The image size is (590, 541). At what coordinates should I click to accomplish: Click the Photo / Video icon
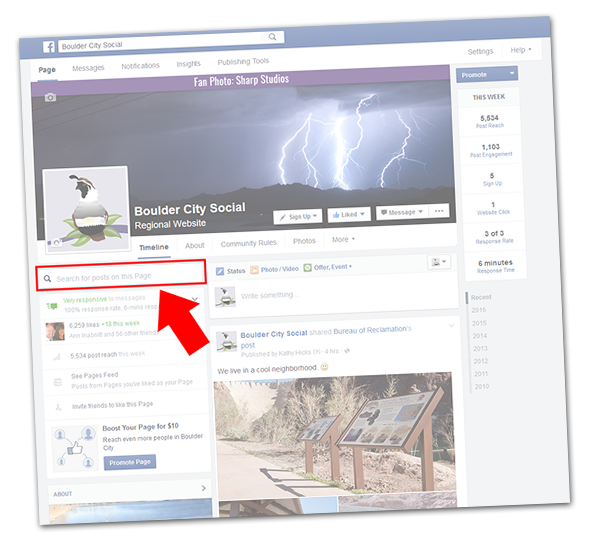point(254,270)
